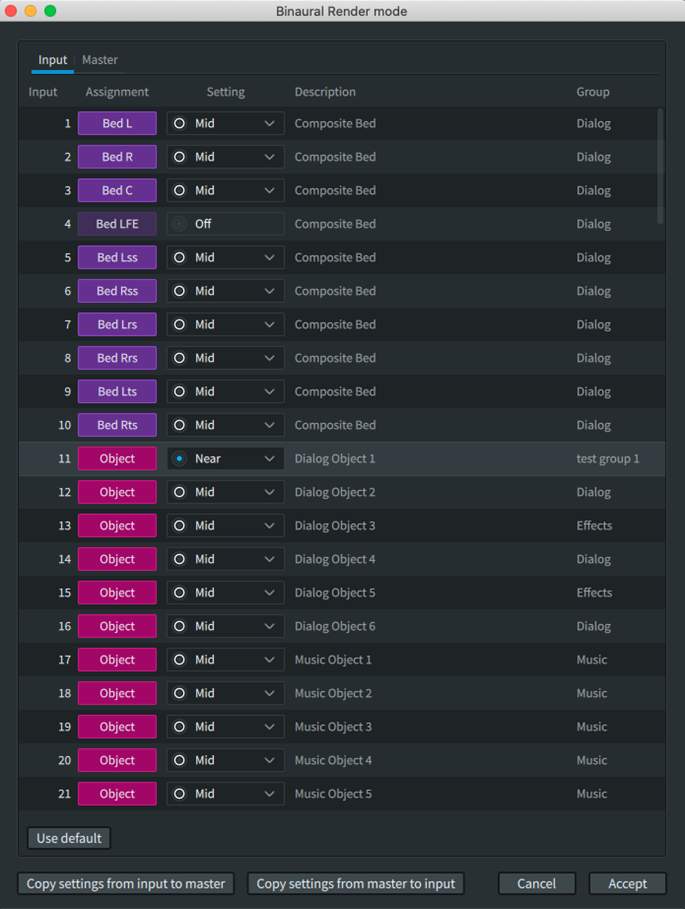
Task: Click the Bed L assignment tag
Action: point(117,124)
